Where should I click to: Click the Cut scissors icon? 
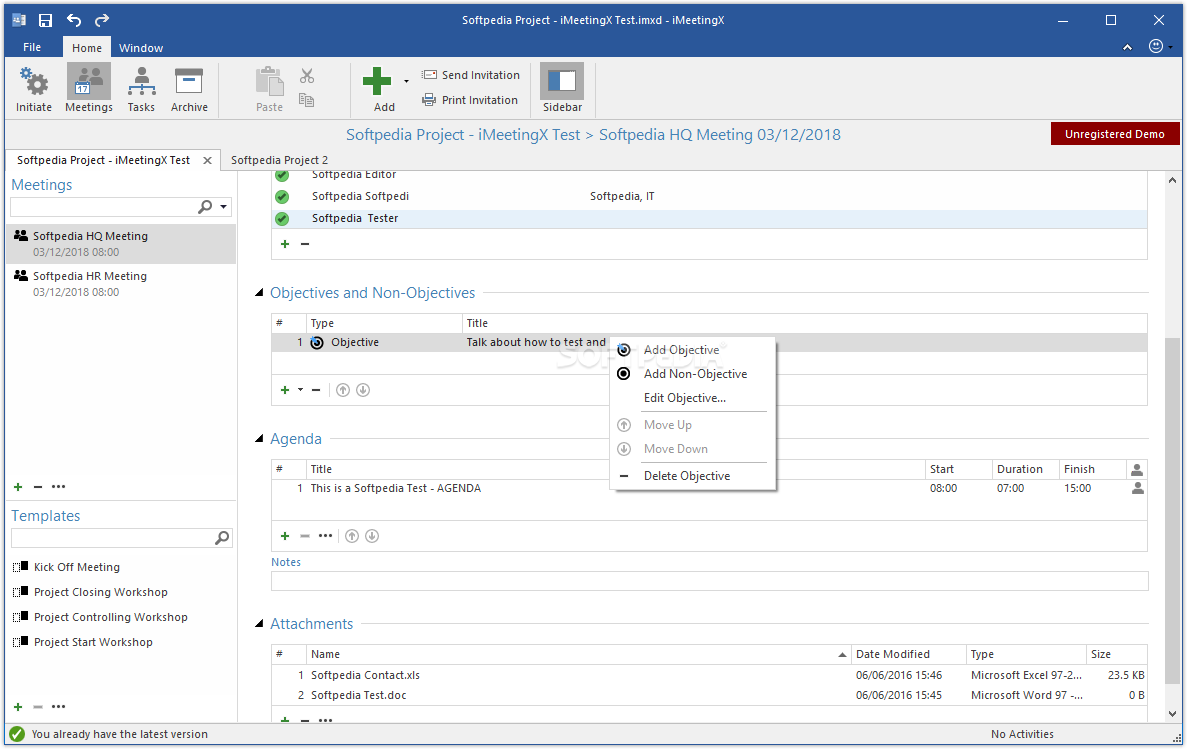(x=307, y=76)
